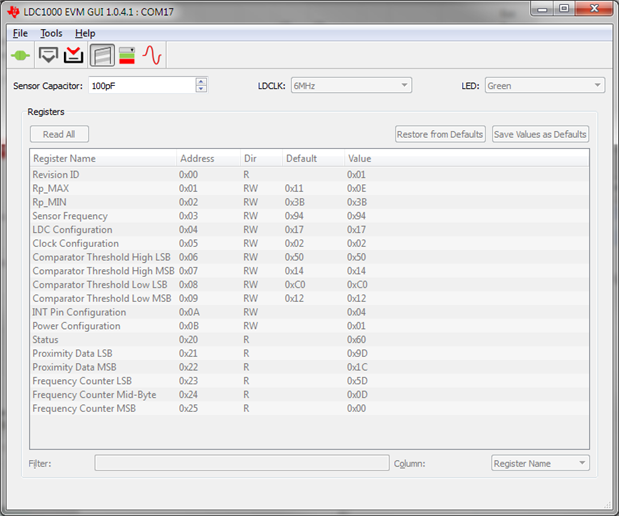Image resolution: width=619 pixels, height=516 pixels.
Task: Click Restore from Defaults button
Action: pyautogui.click(x=440, y=134)
